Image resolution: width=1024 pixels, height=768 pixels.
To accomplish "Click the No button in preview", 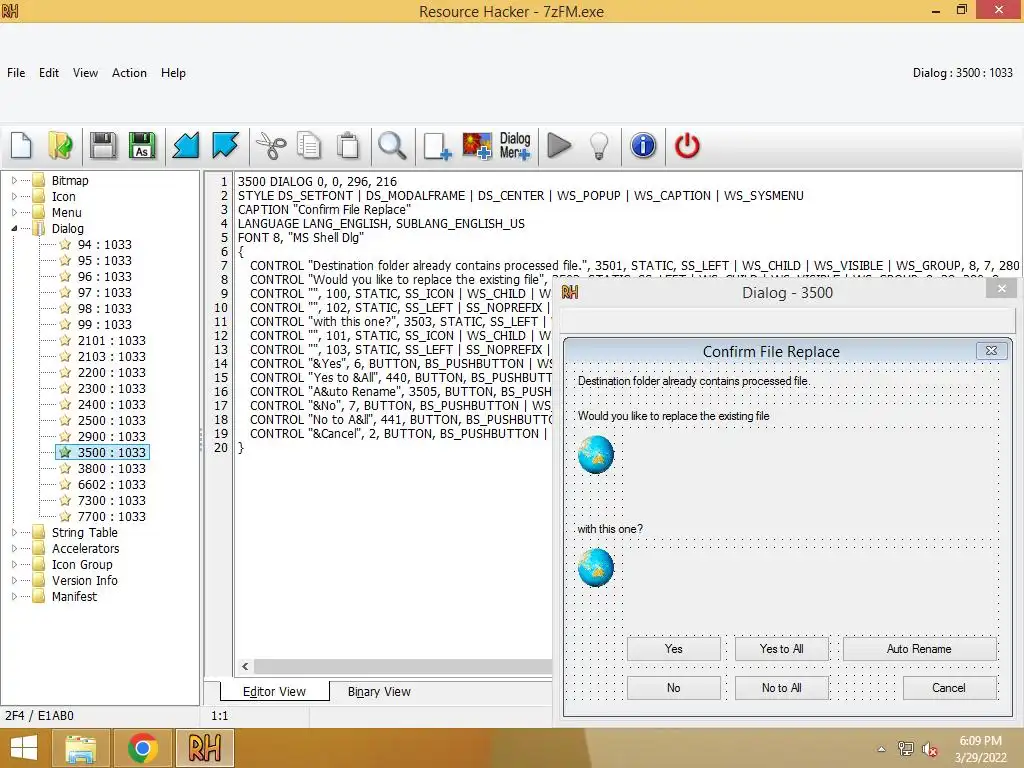I will pos(673,688).
